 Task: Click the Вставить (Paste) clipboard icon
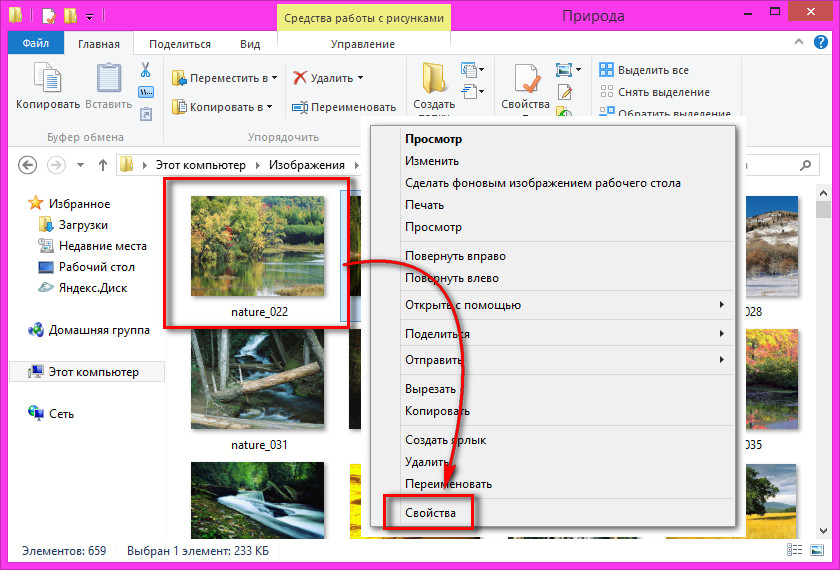109,78
